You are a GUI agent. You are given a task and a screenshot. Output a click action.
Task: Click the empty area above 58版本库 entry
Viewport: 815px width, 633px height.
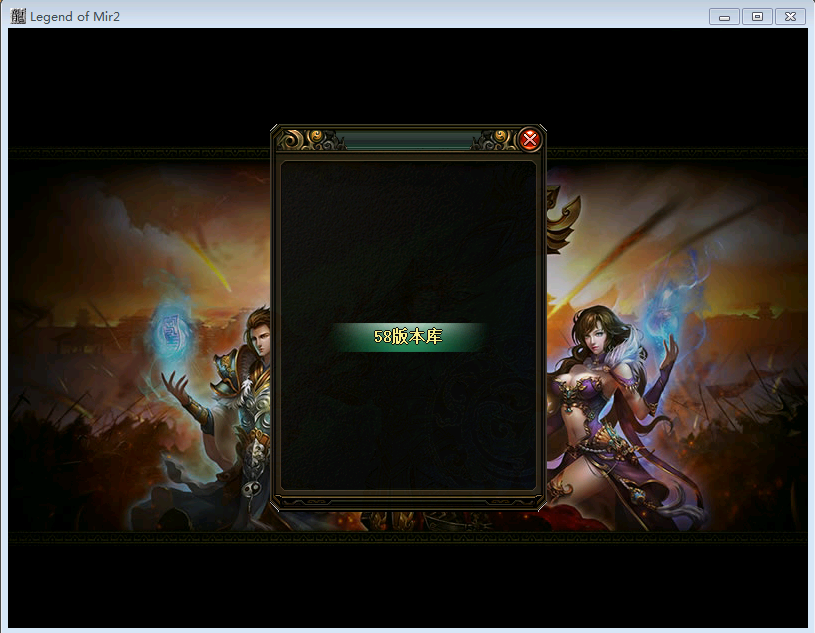[408, 240]
